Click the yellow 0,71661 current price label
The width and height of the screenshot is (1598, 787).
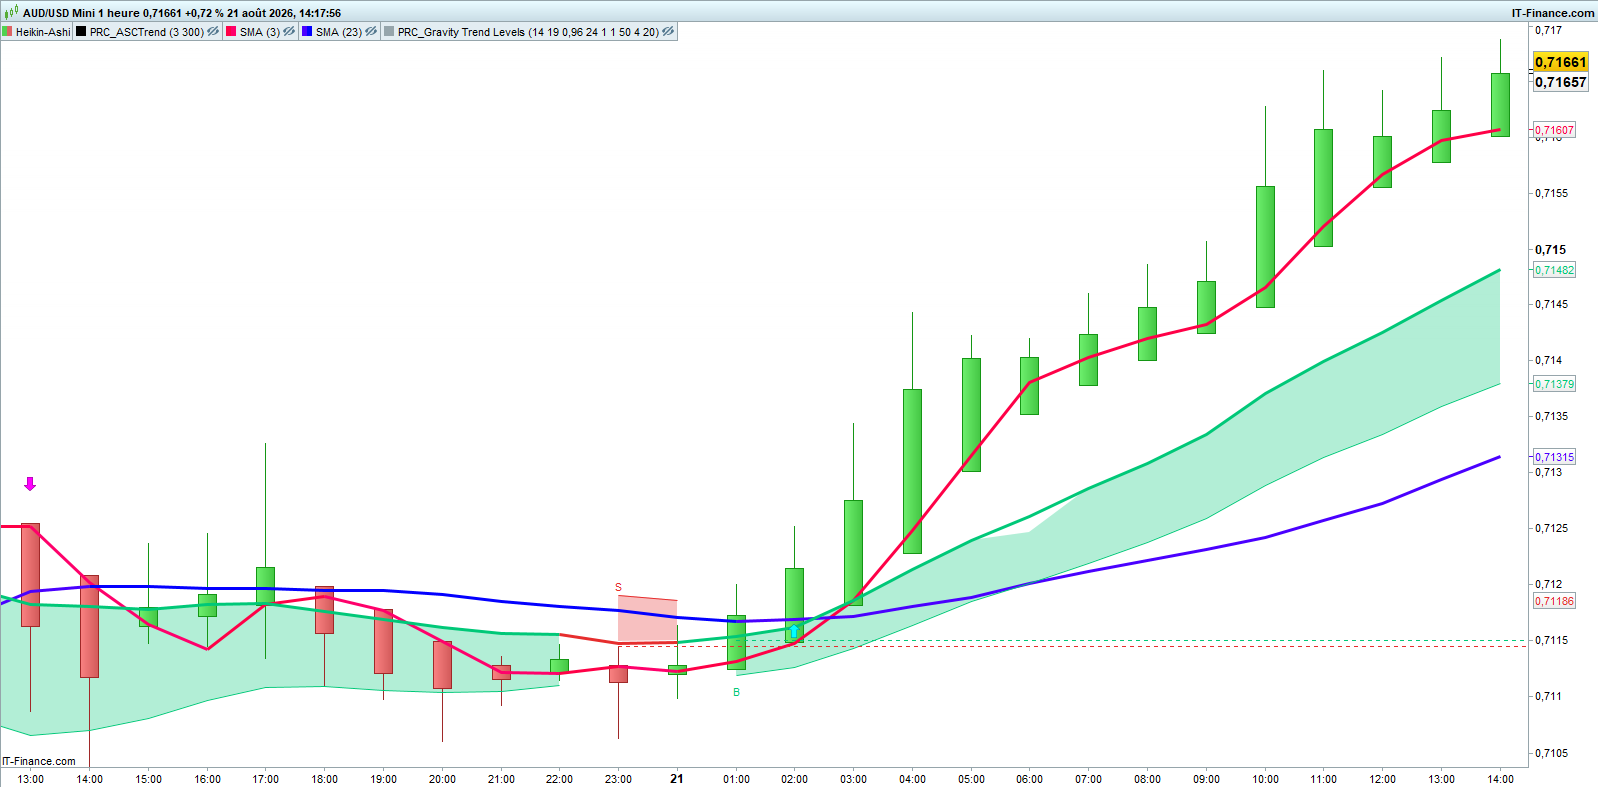pos(1561,62)
